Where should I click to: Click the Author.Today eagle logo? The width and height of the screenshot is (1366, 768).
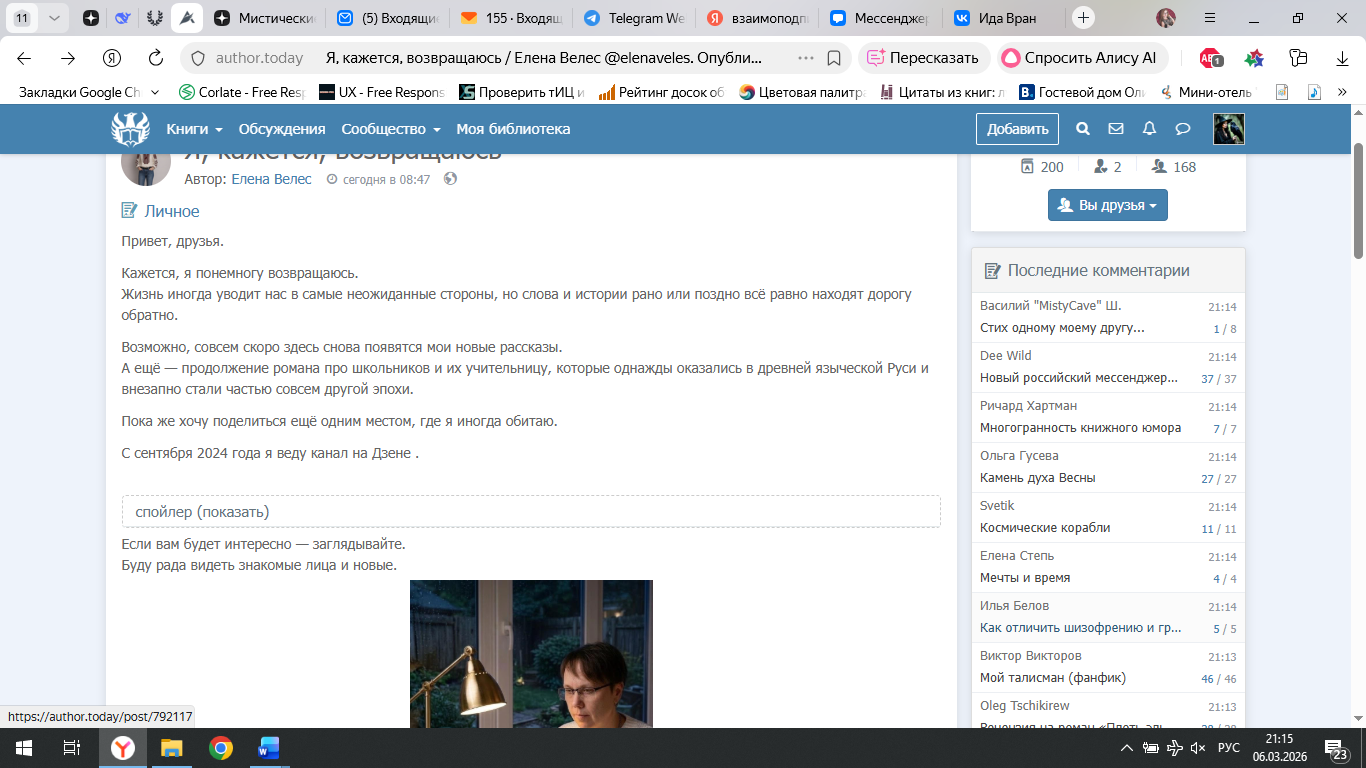130,129
